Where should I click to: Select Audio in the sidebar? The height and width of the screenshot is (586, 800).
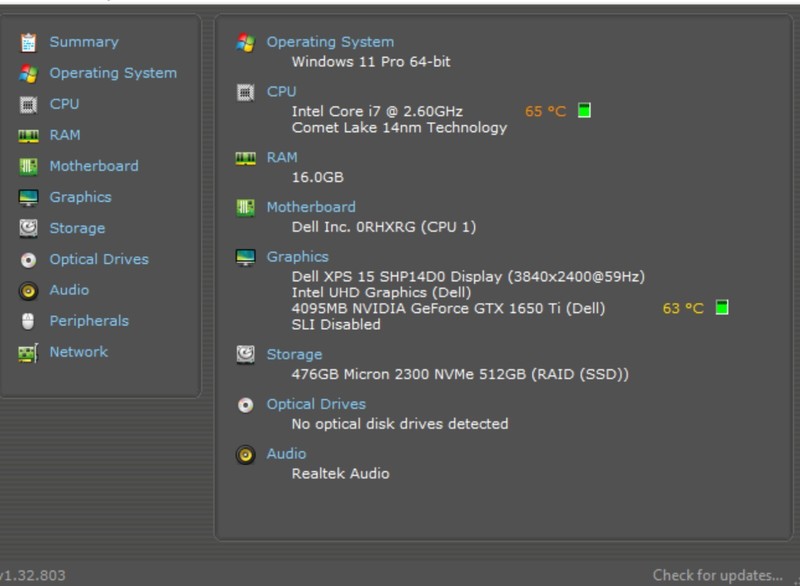(69, 290)
